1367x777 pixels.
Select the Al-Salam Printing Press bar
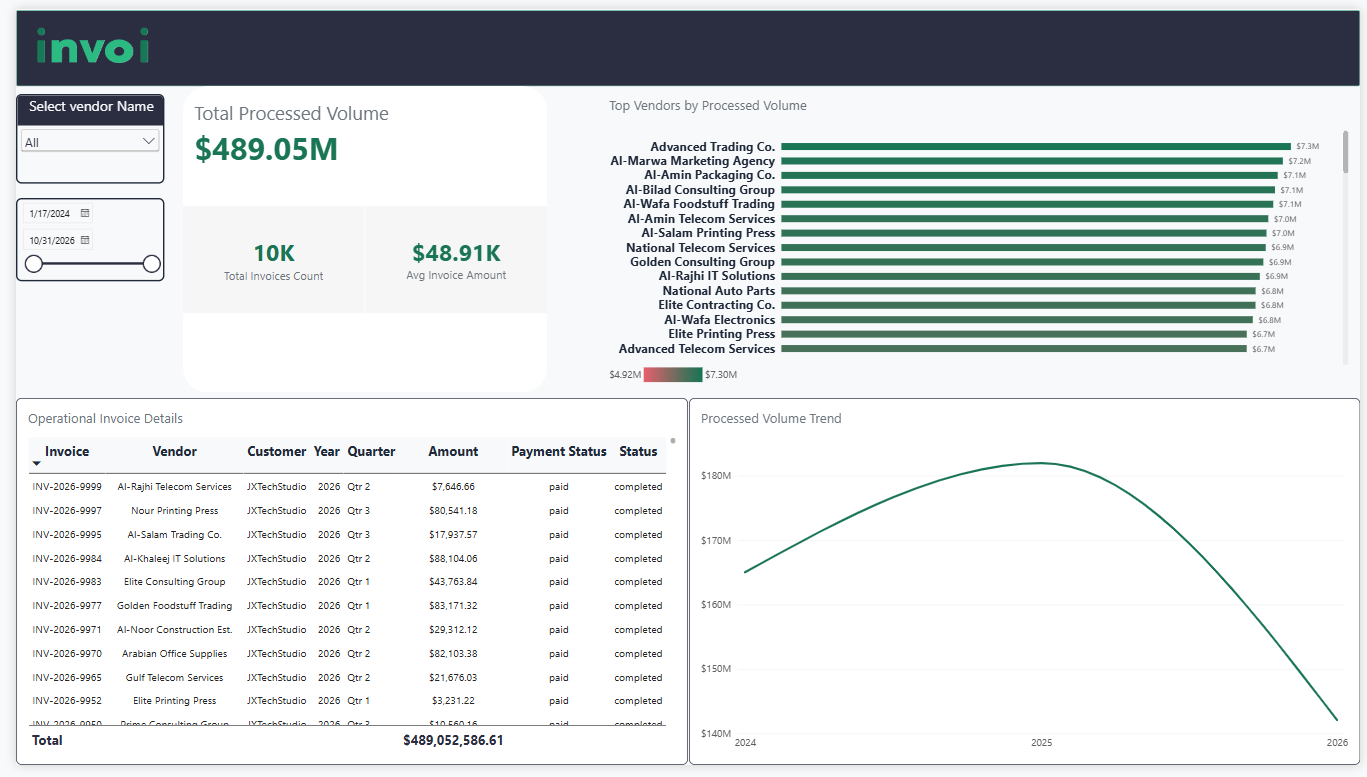[1024, 233]
